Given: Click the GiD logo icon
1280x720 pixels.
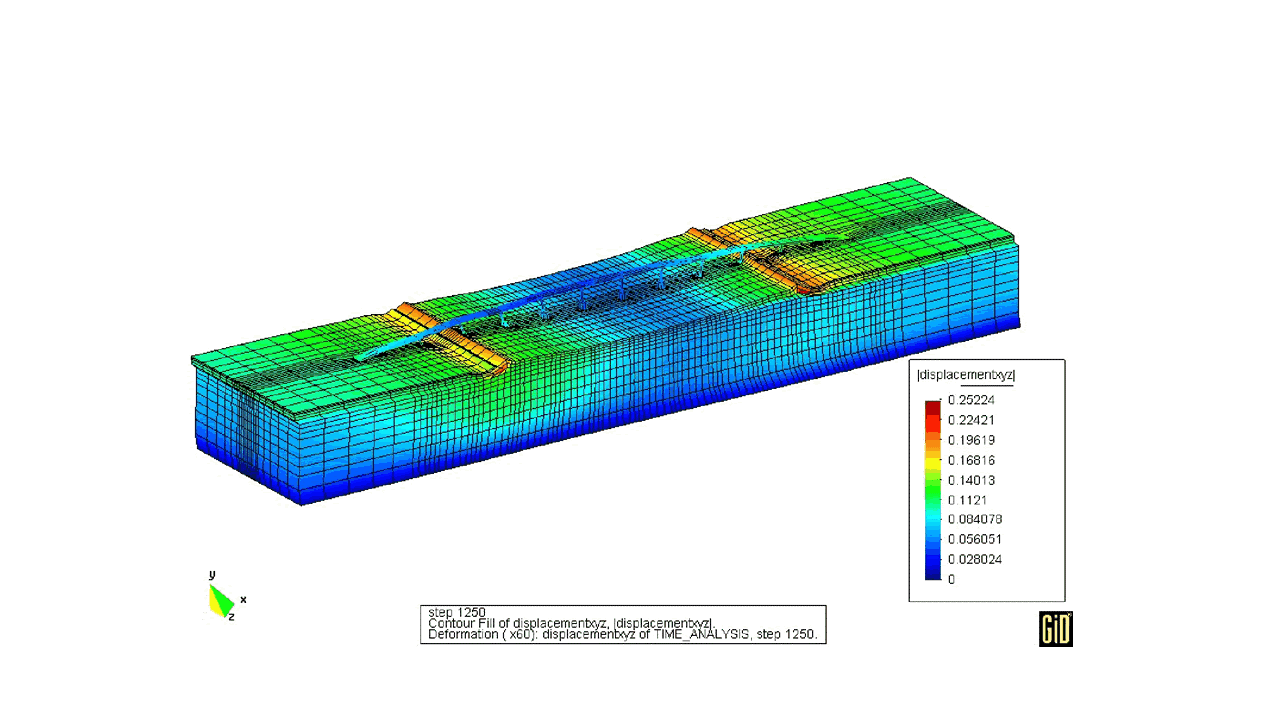Looking at the screenshot, I should [x=1056, y=629].
